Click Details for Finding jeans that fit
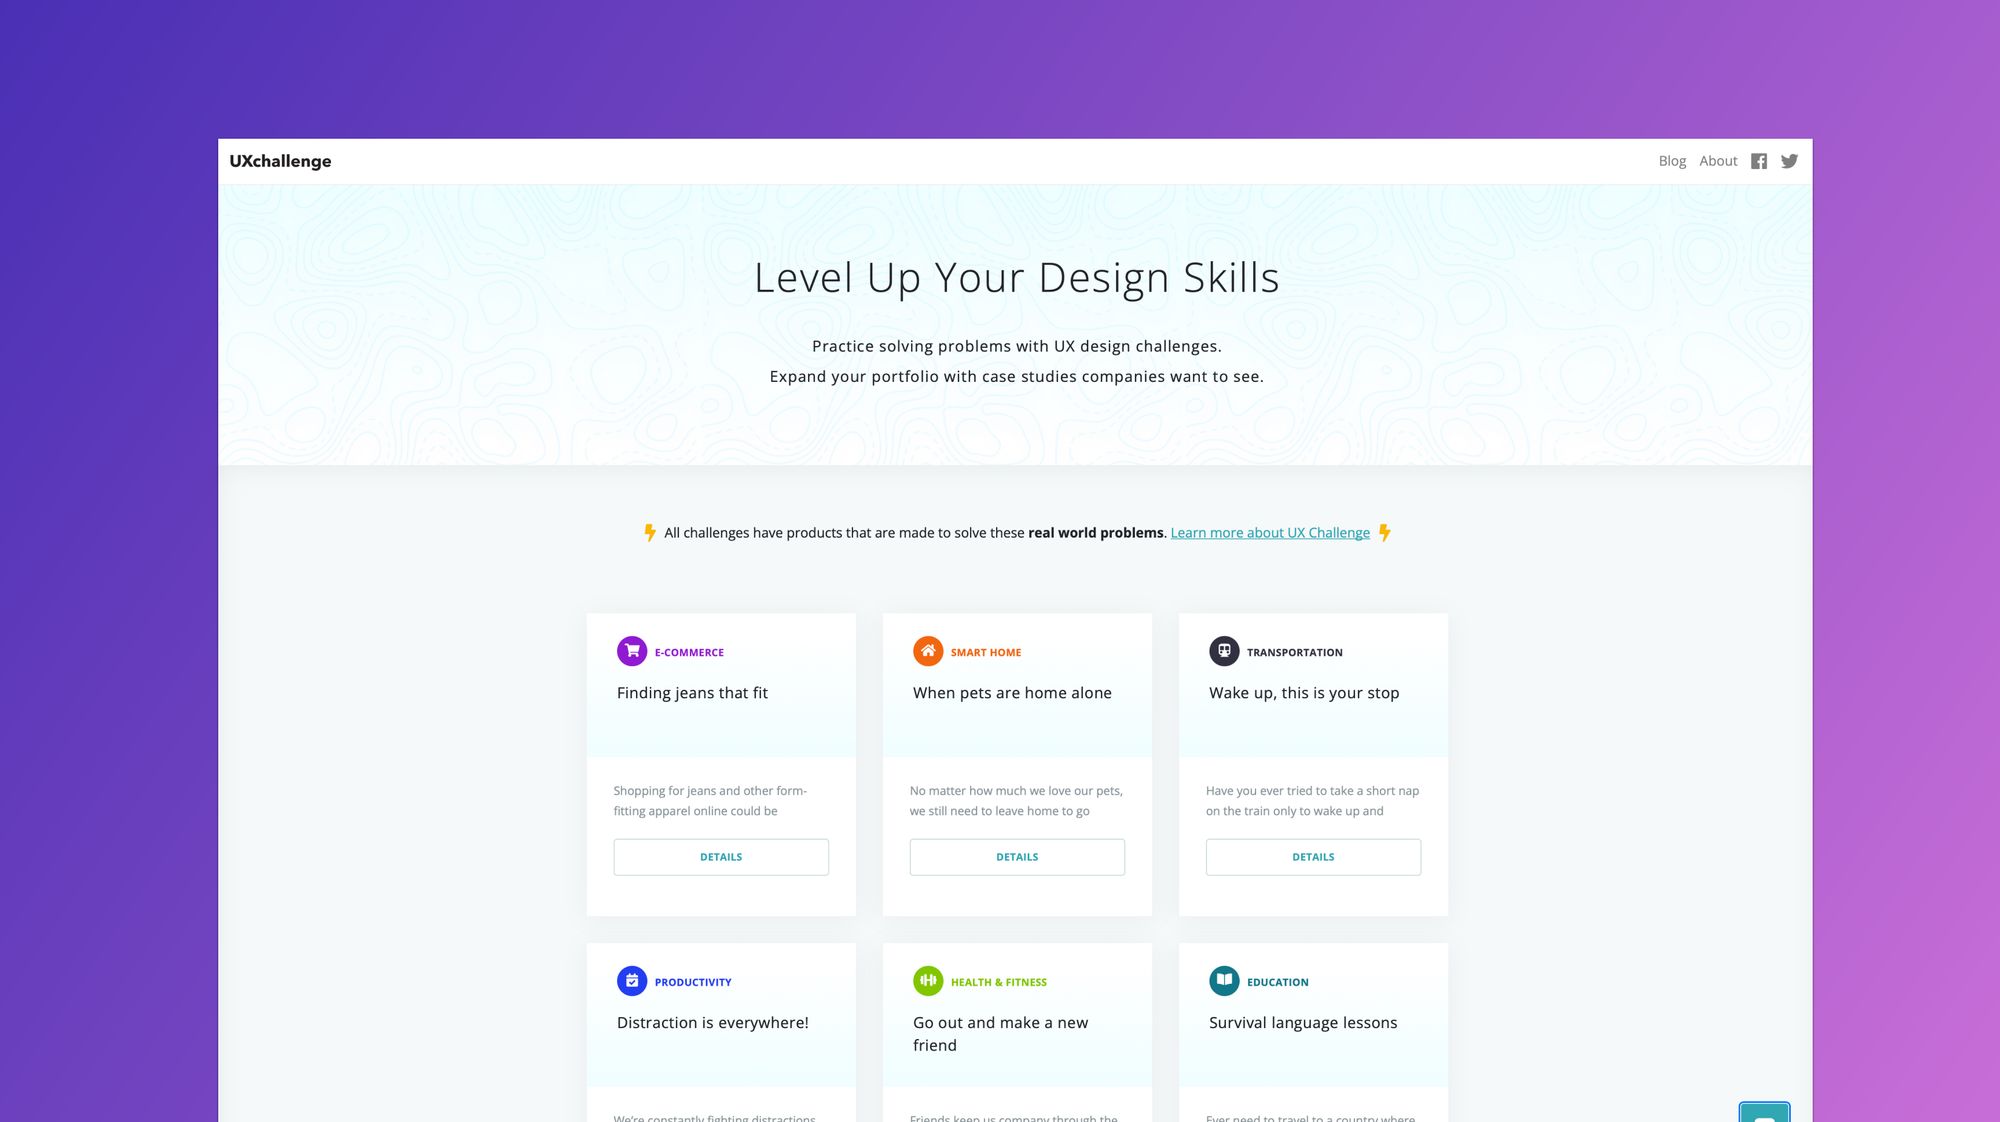Image resolution: width=2000 pixels, height=1122 pixels. pos(721,856)
